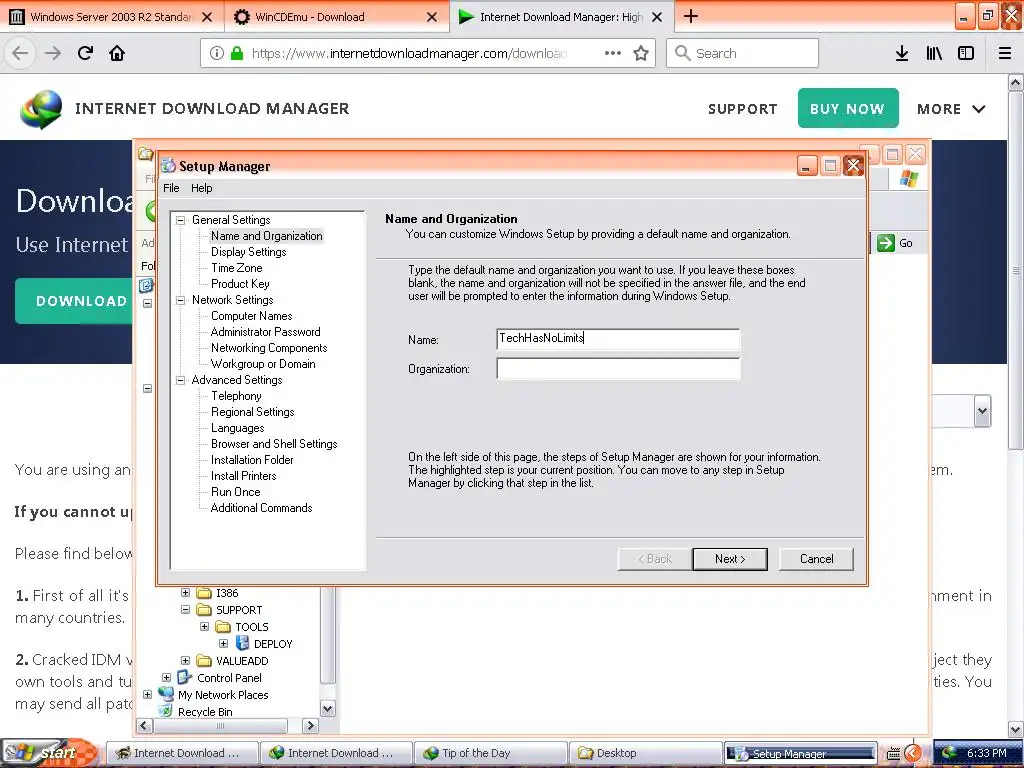This screenshot has height=768, width=1024.
Task: Close the WinCDEmu - Download tab
Action: pos(432,17)
